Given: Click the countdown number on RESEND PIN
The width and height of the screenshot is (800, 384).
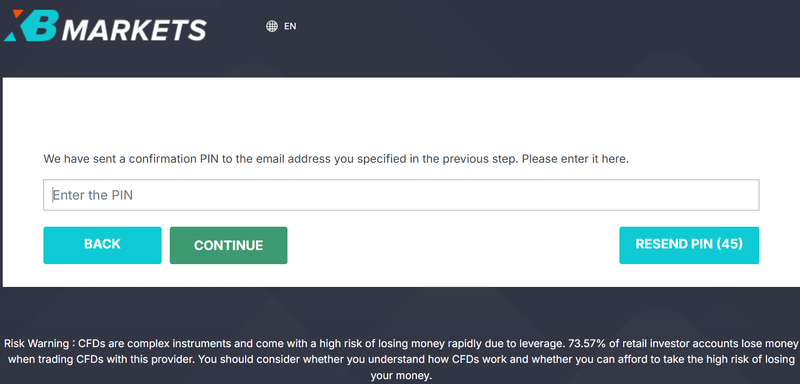Looking at the screenshot, I should click(x=729, y=244).
